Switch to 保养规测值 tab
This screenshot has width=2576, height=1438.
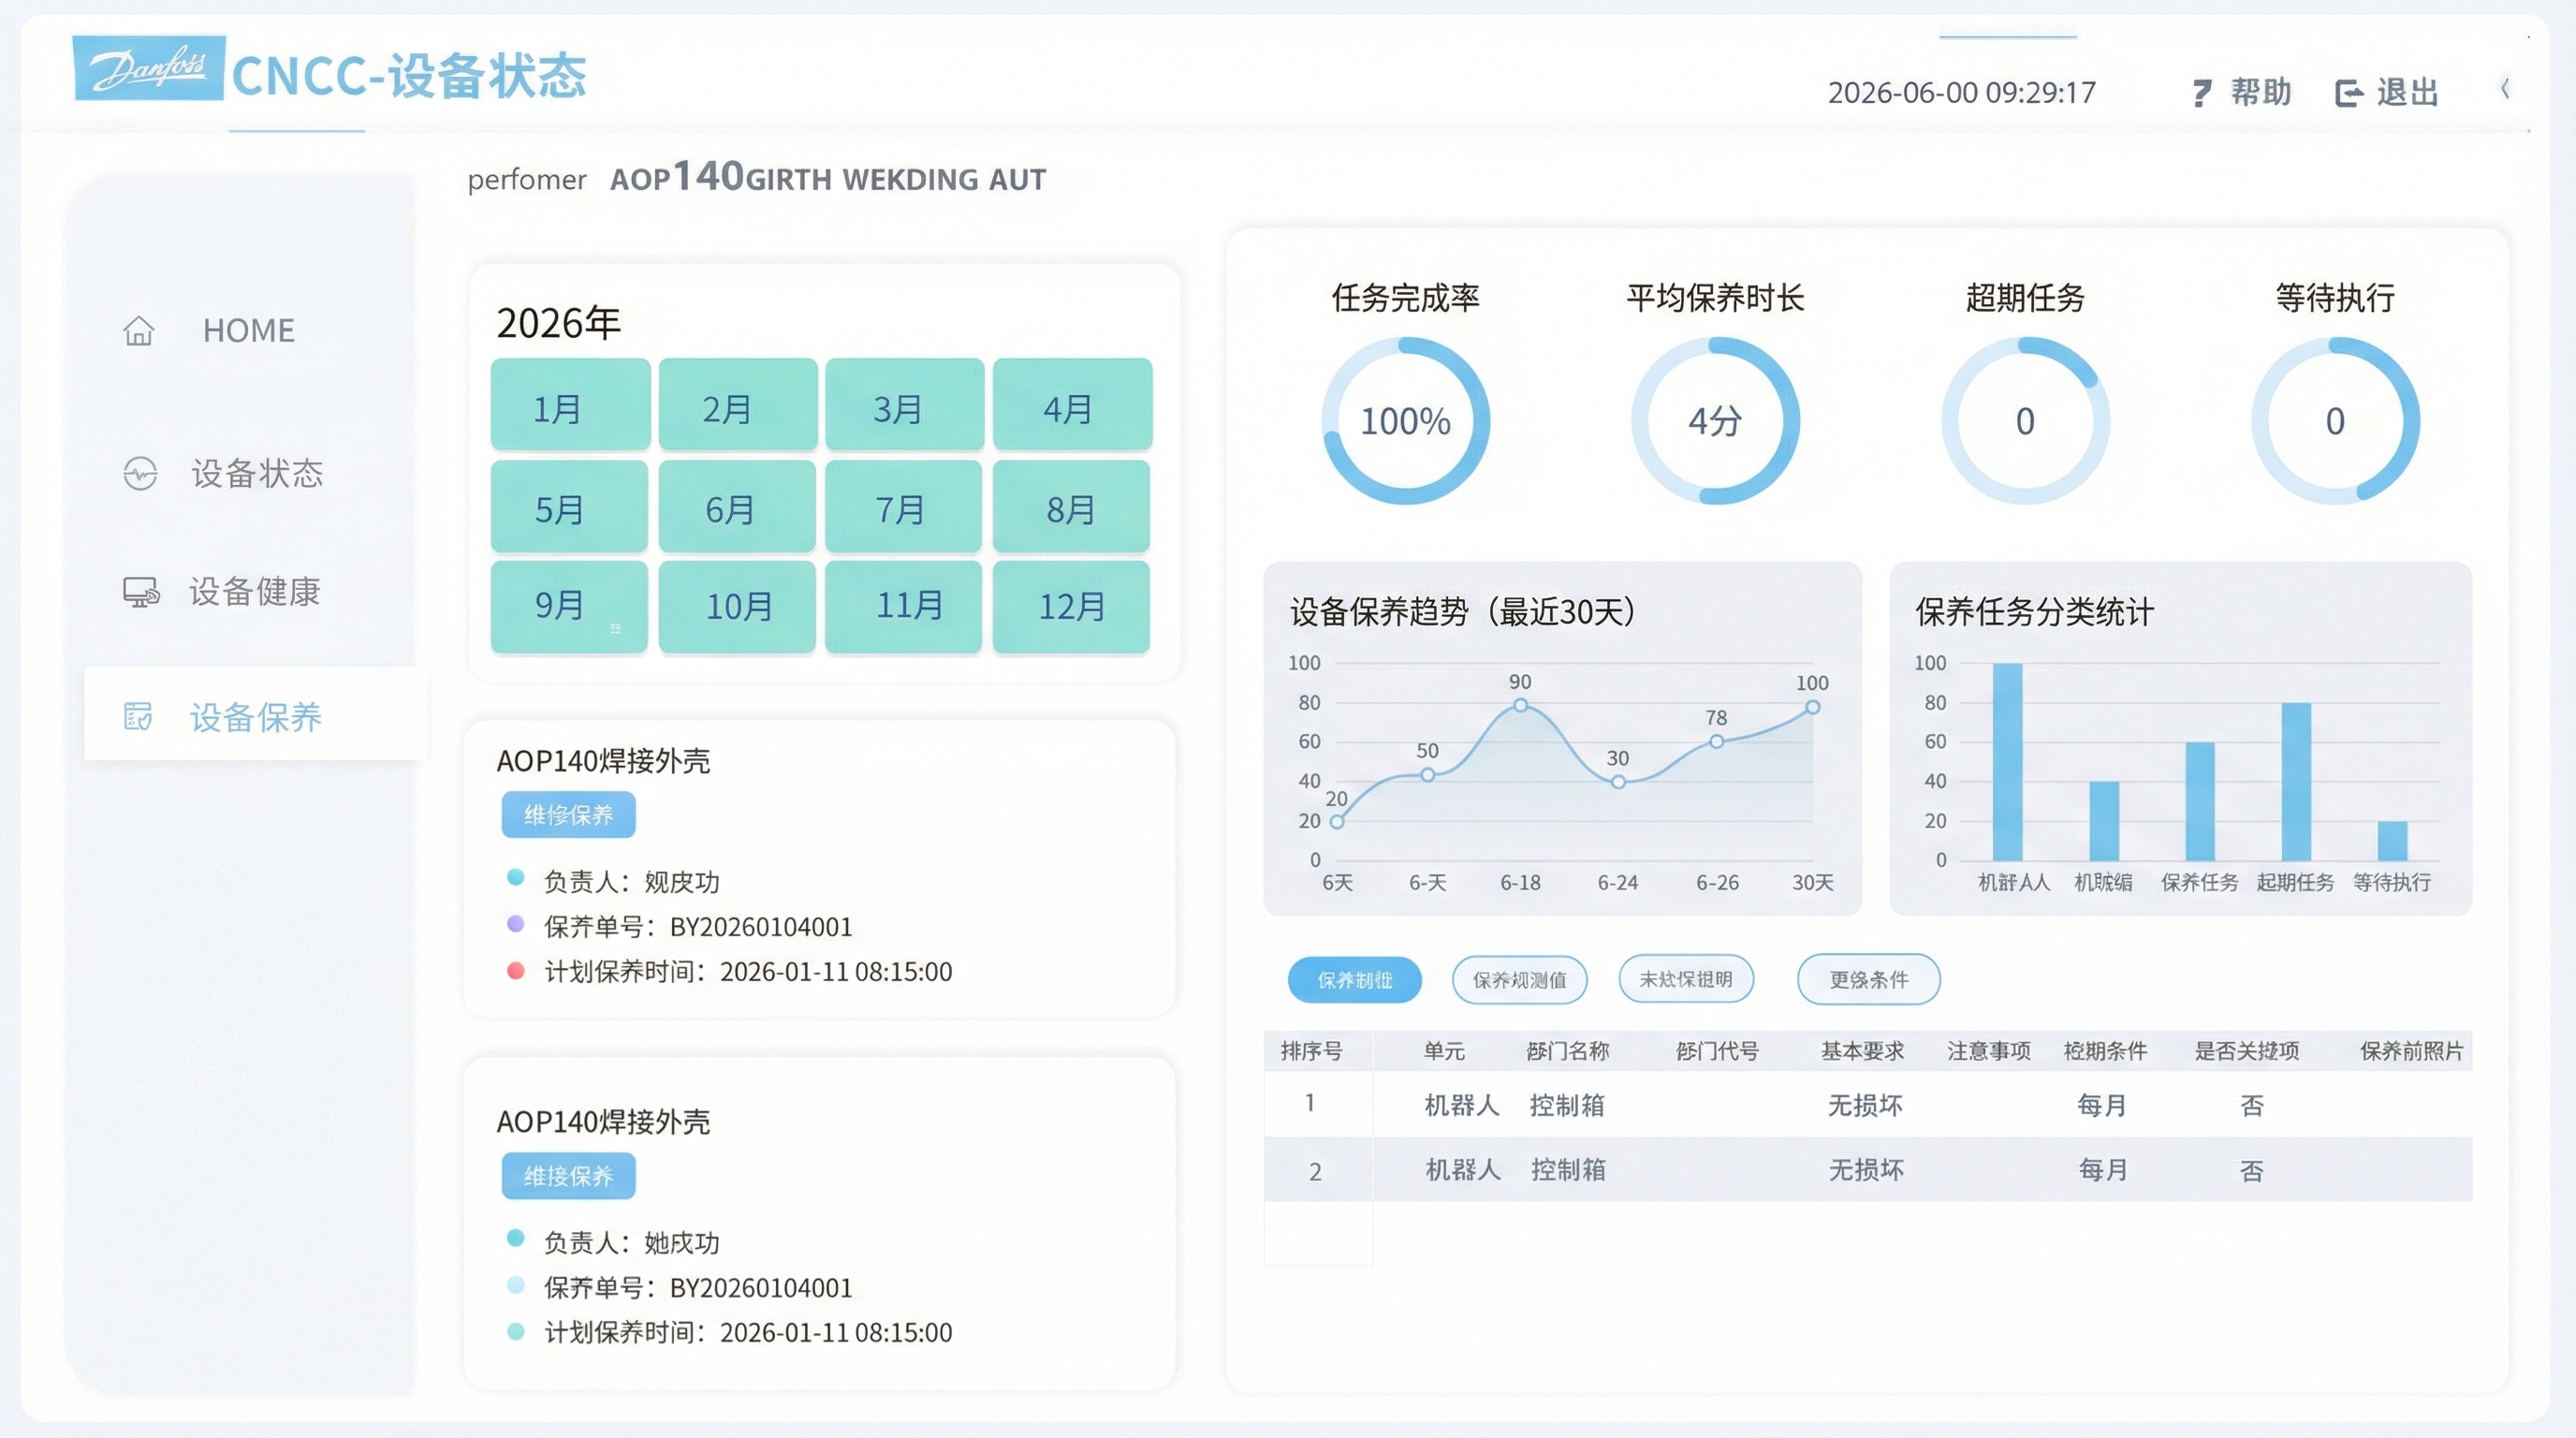(x=1519, y=980)
